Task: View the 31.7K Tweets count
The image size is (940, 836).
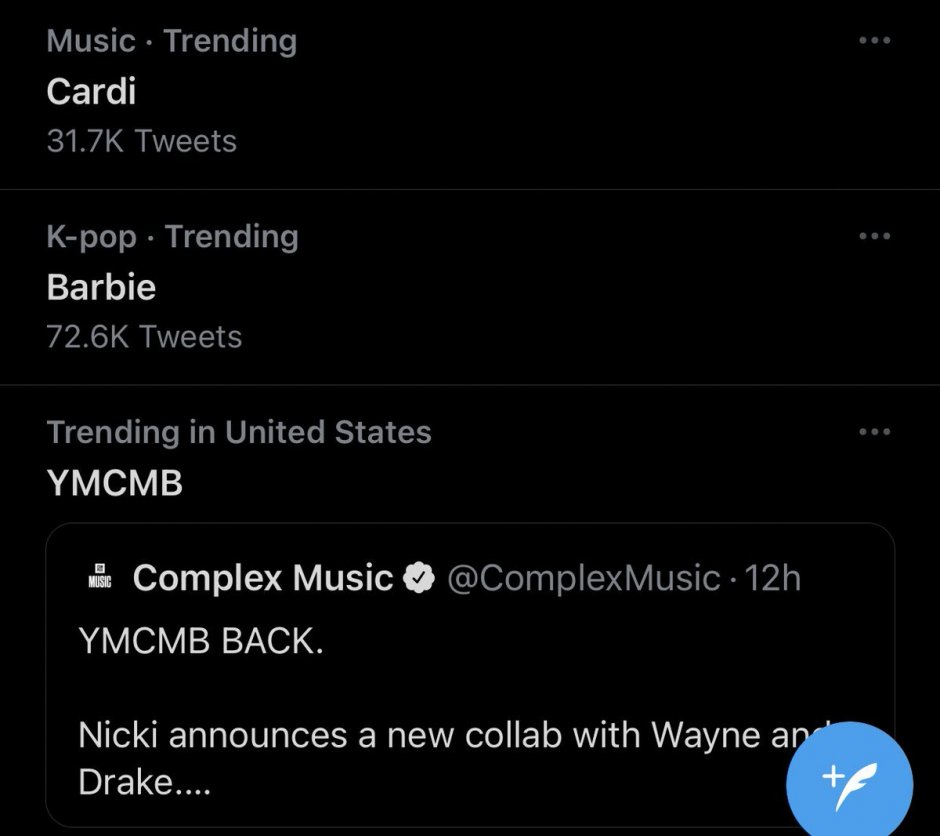Action: click(141, 141)
